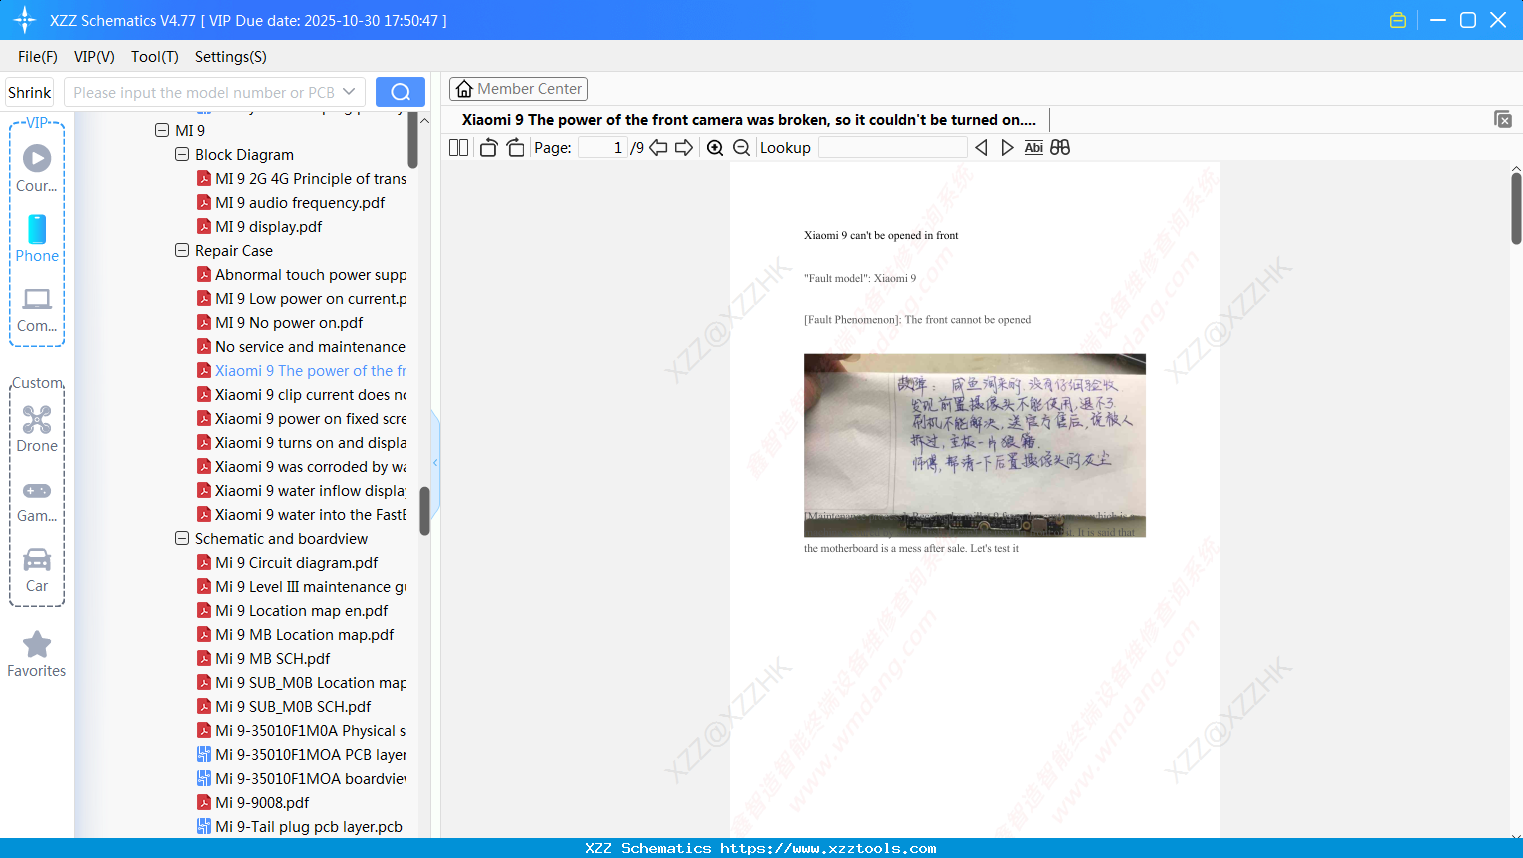Click the blue search button
Viewport: 1523px width, 858px height.
400,92
